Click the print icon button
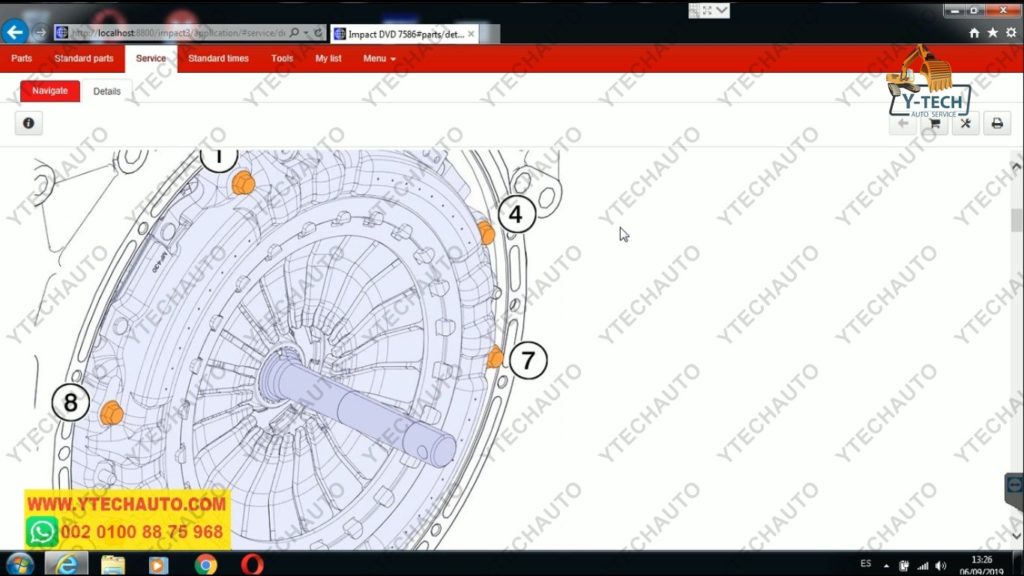The image size is (1024, 576). [997, 123]
